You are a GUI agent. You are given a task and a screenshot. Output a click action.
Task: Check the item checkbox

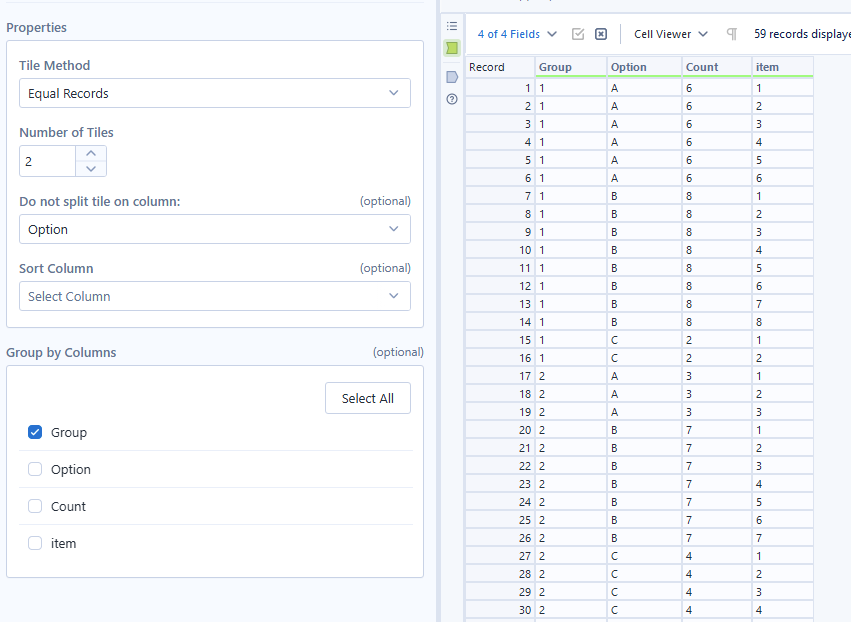coord(35,543)
